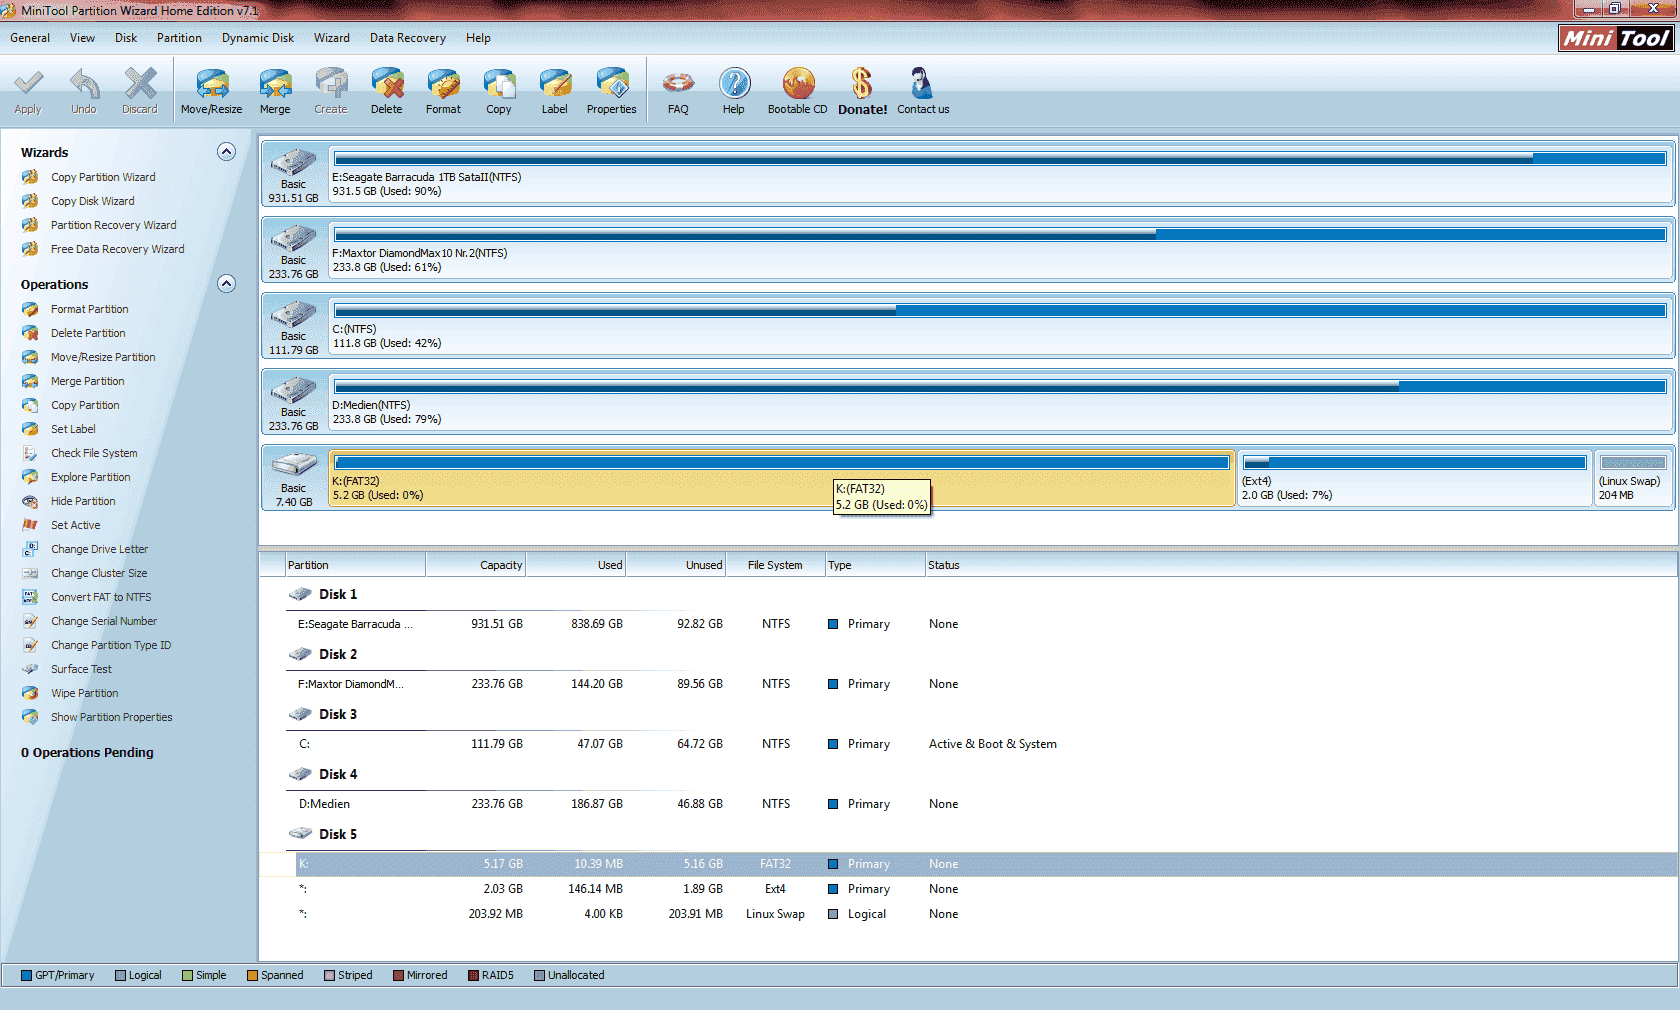
Task: Collapse the Operations panel section
Action: 226,283
